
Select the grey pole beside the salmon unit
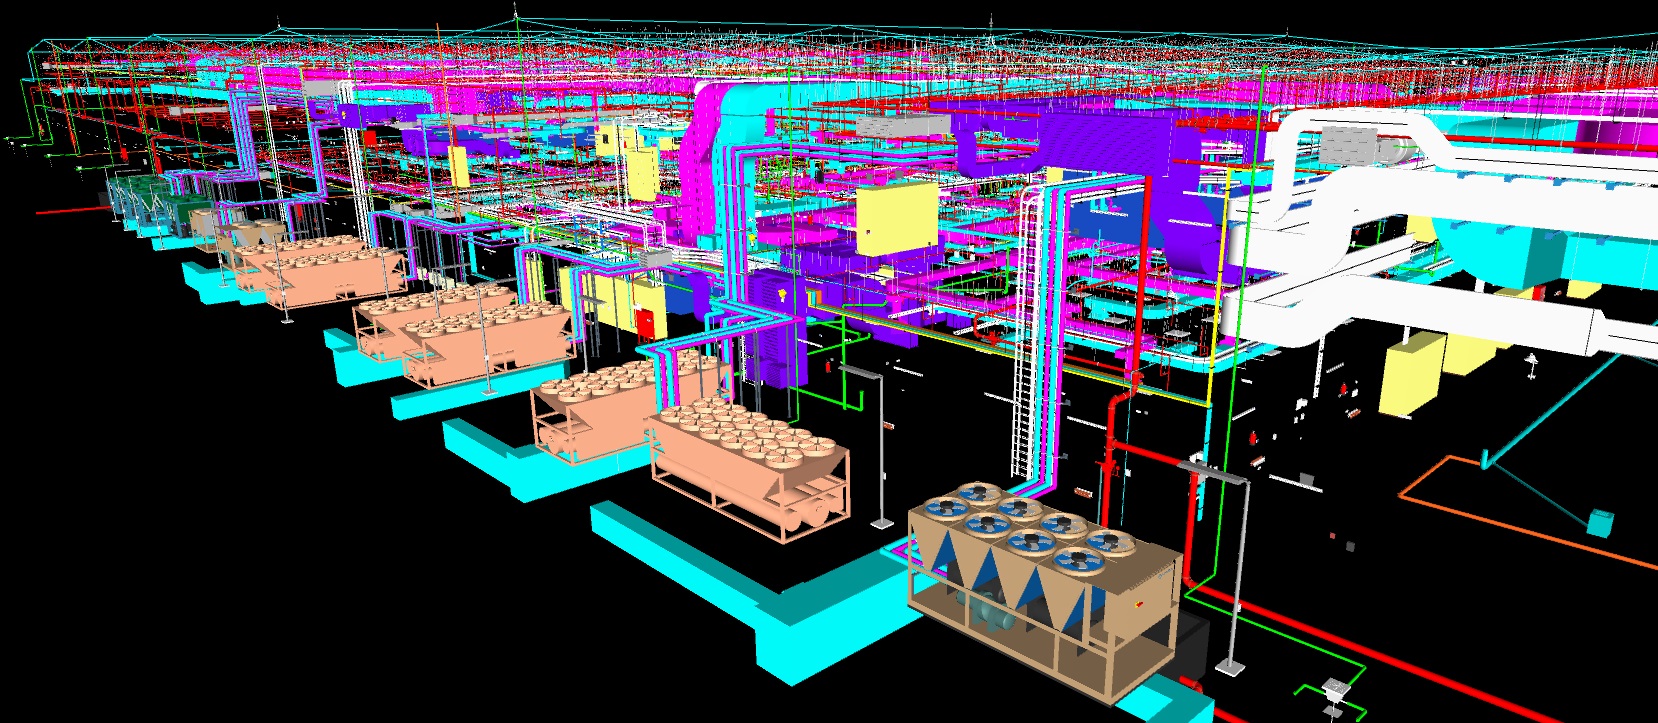coord(879,450)
